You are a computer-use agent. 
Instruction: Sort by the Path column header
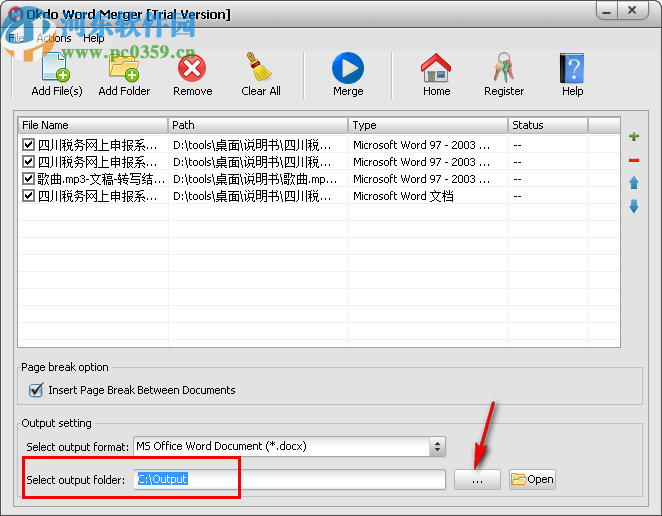[x=258, y=125]
